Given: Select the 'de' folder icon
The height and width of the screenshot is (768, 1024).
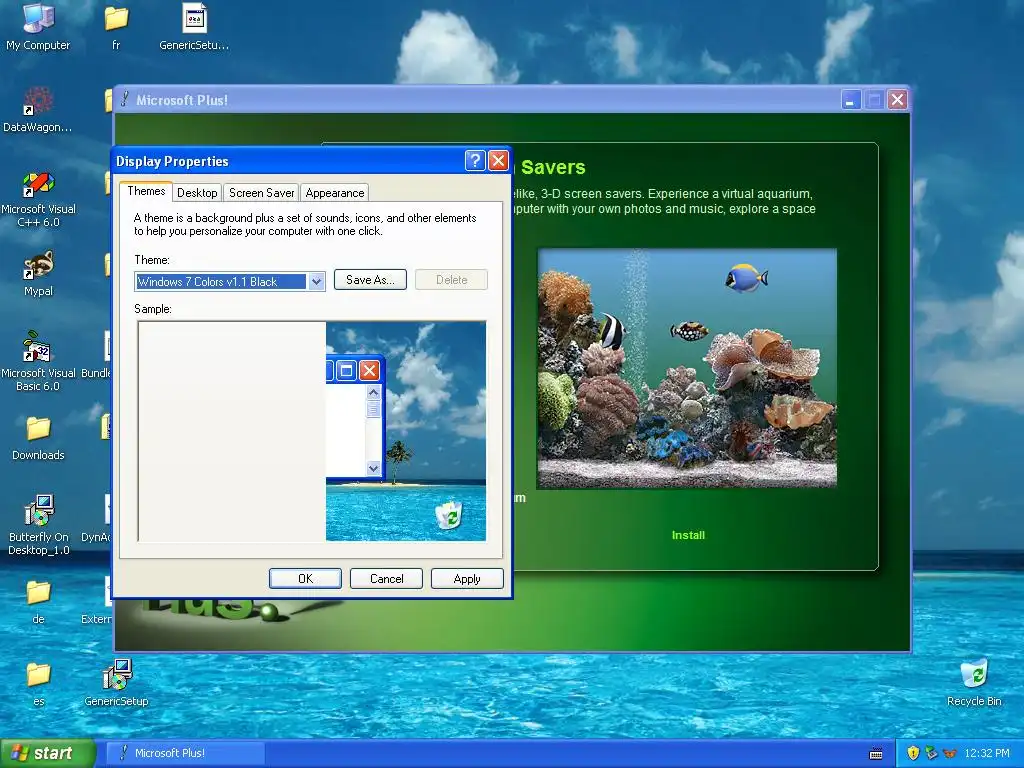Looking at the screenshot, I should point(38,601).
